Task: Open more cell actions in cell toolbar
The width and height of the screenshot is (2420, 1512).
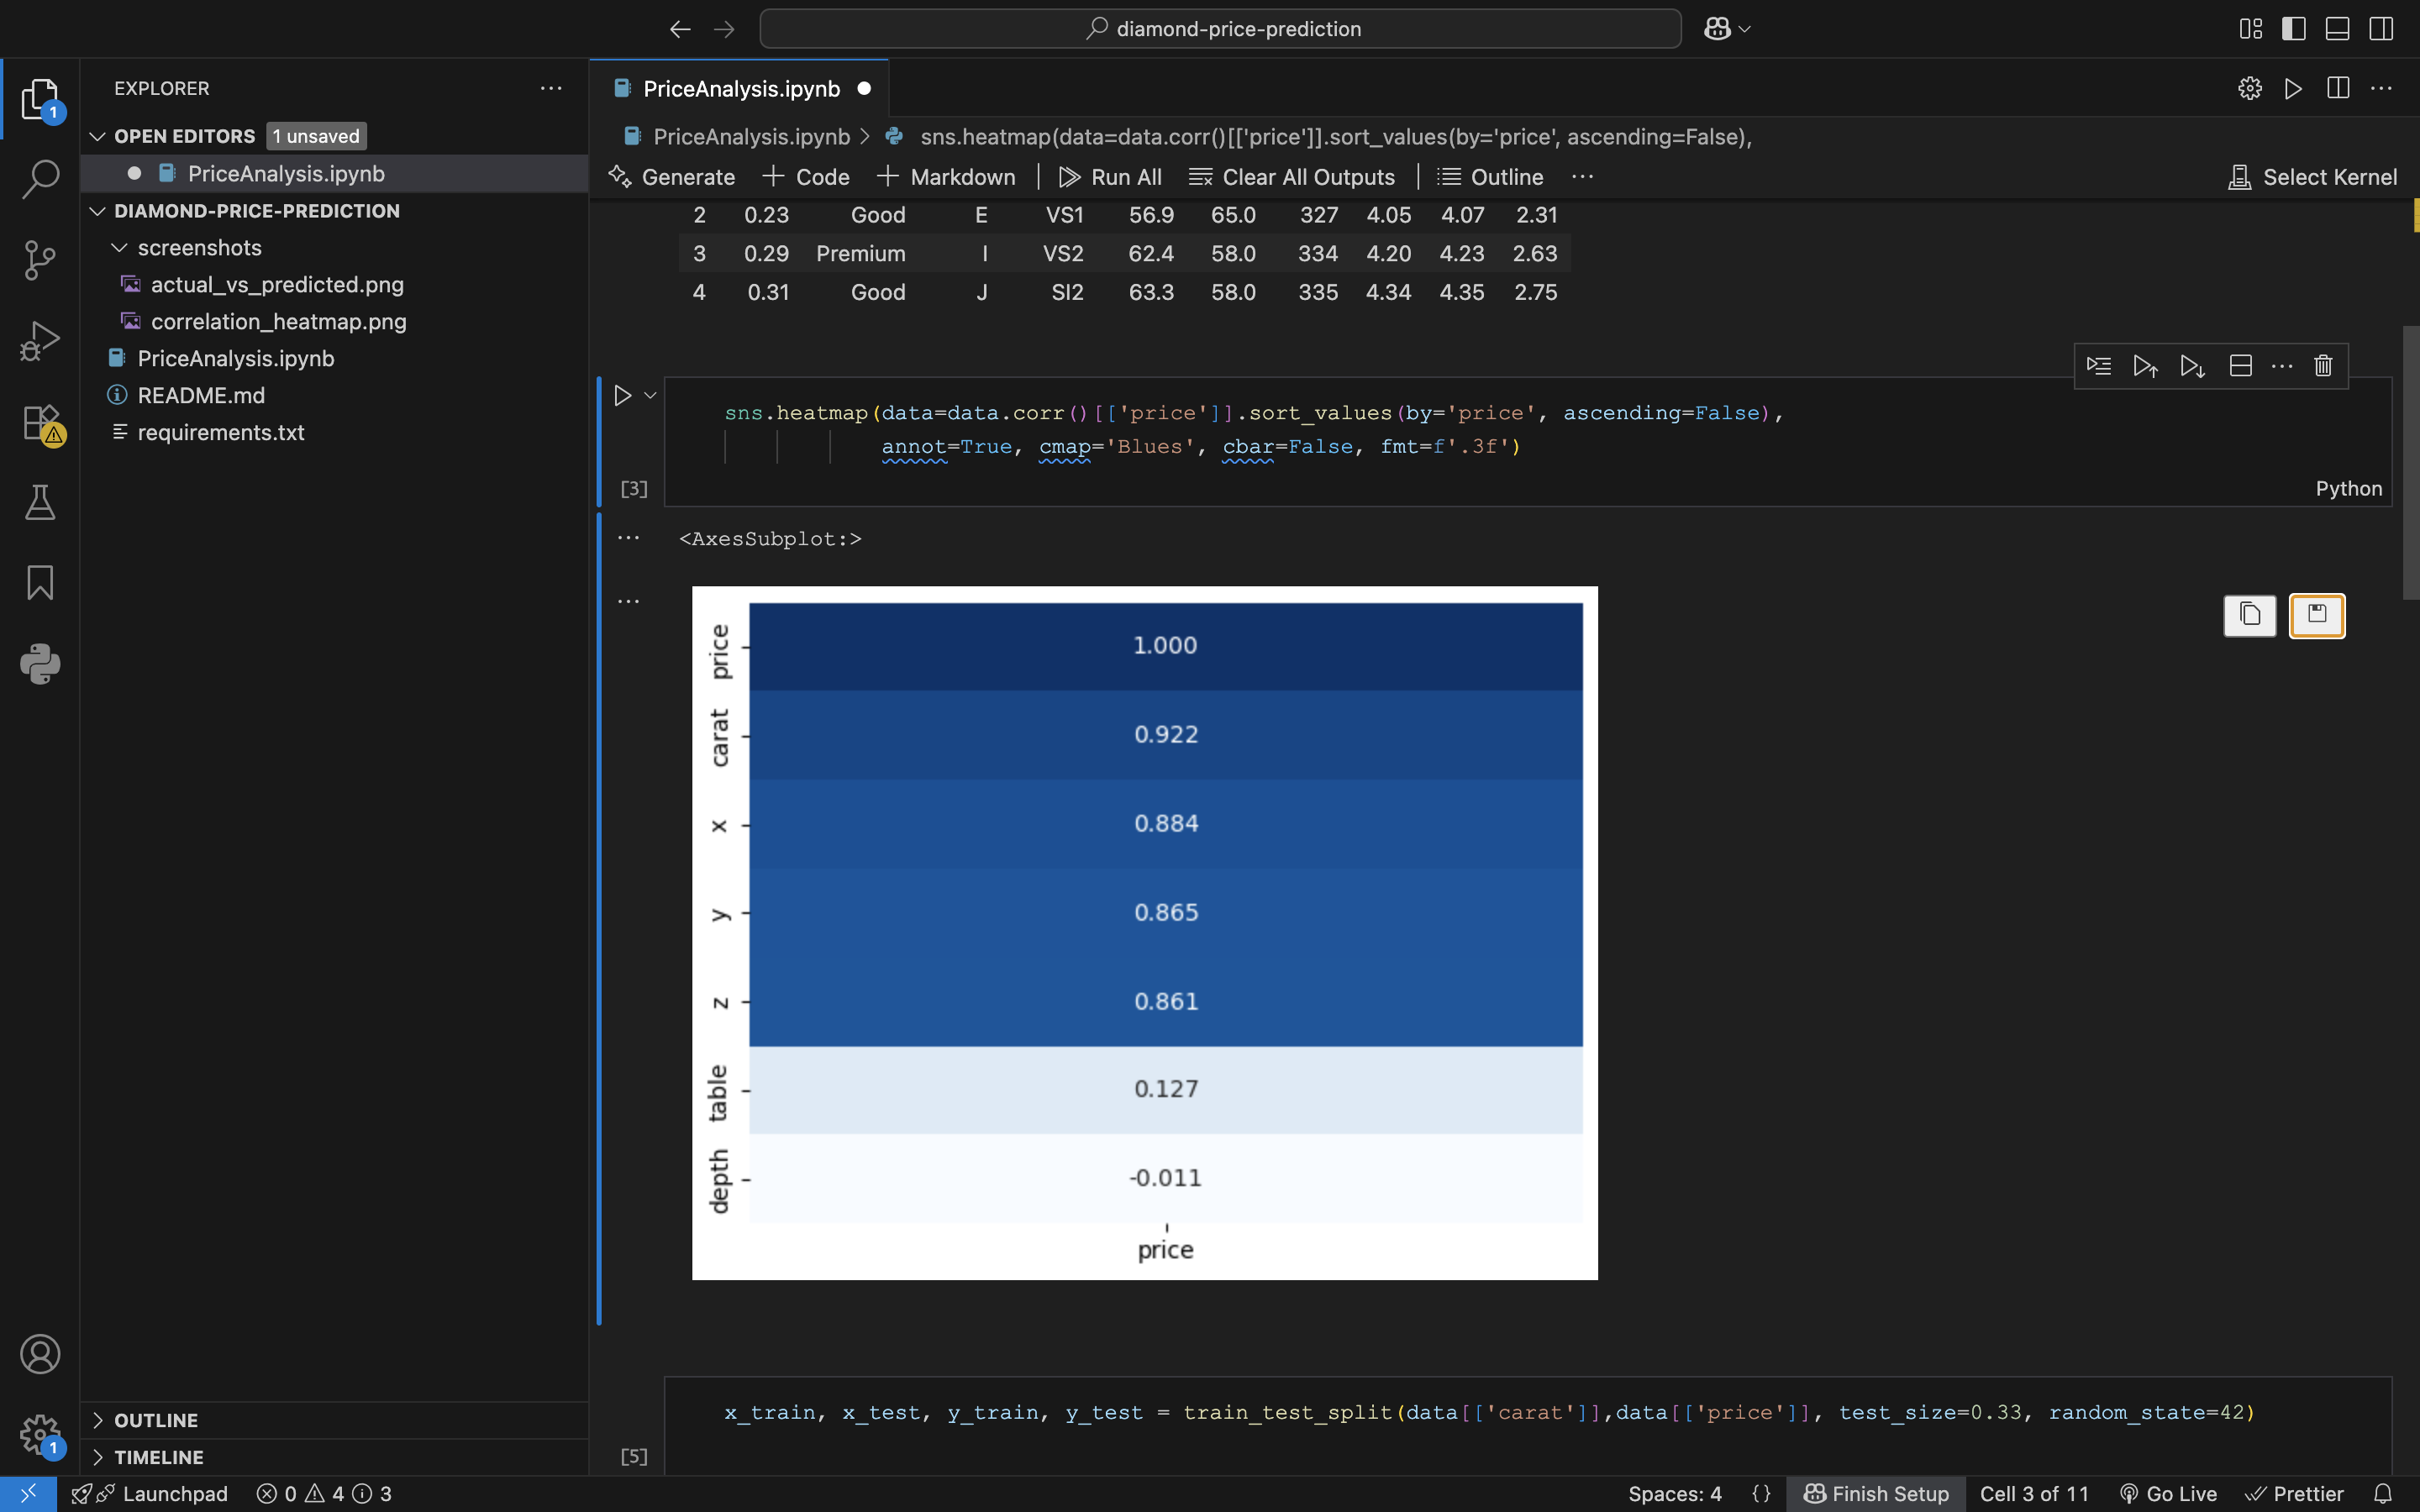Action: click(x=2282, y=366)
